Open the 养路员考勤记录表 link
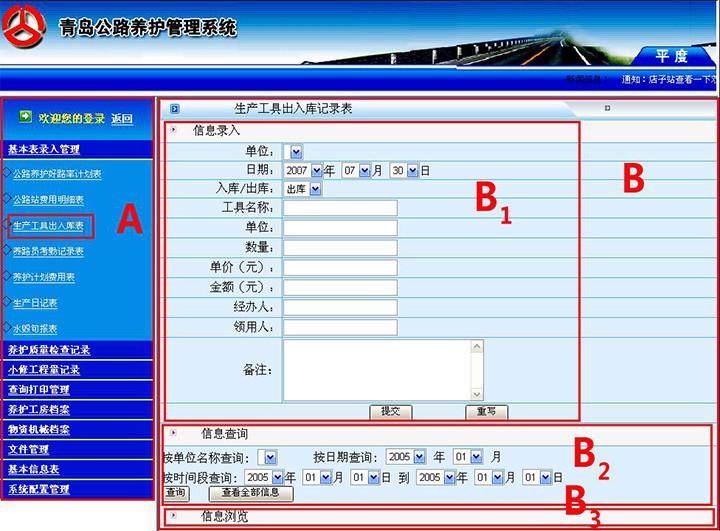 tap(48, 251)
